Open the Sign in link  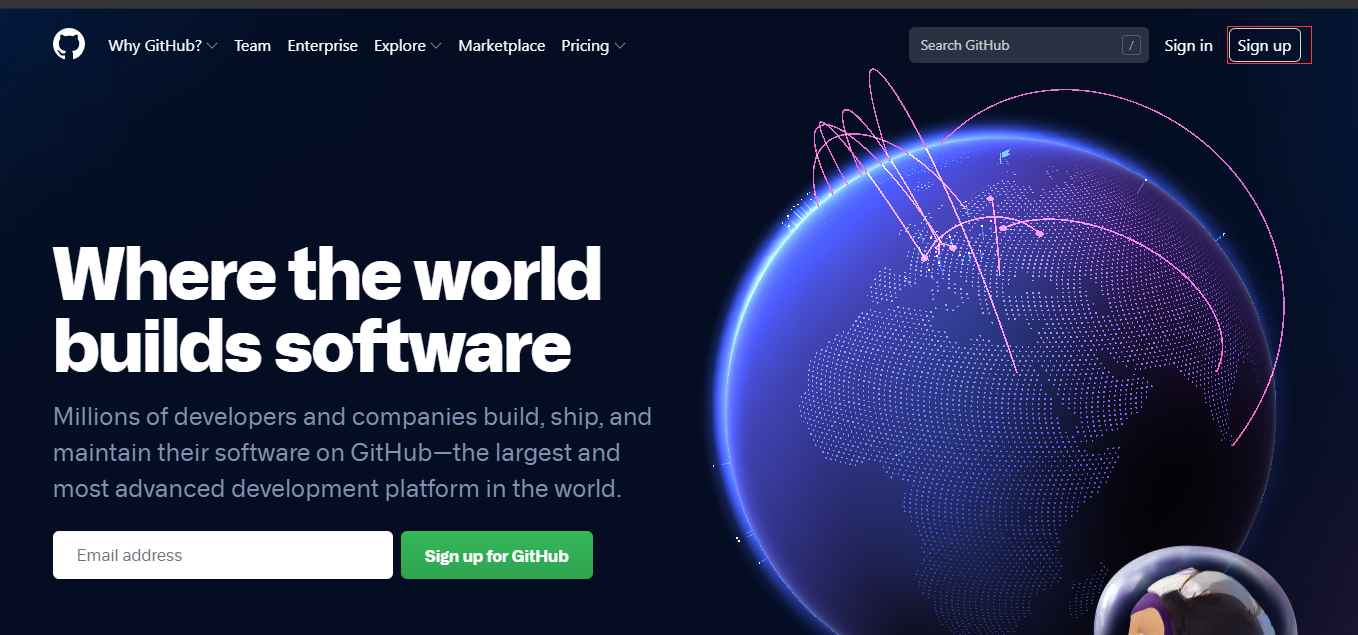(1188, 46)
